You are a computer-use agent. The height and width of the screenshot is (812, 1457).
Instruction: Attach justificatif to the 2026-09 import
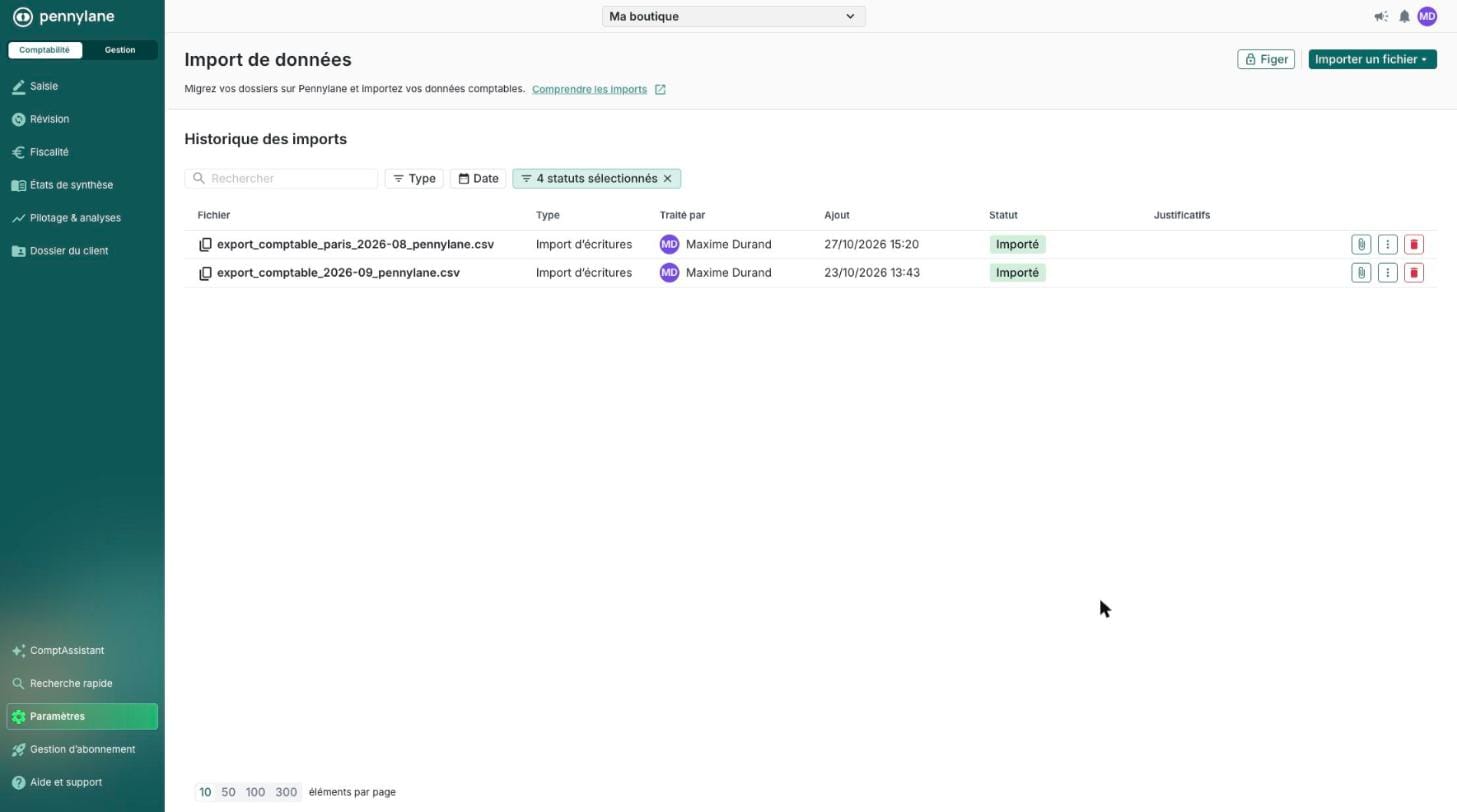pyautogui.click(x=1361, y=273)
